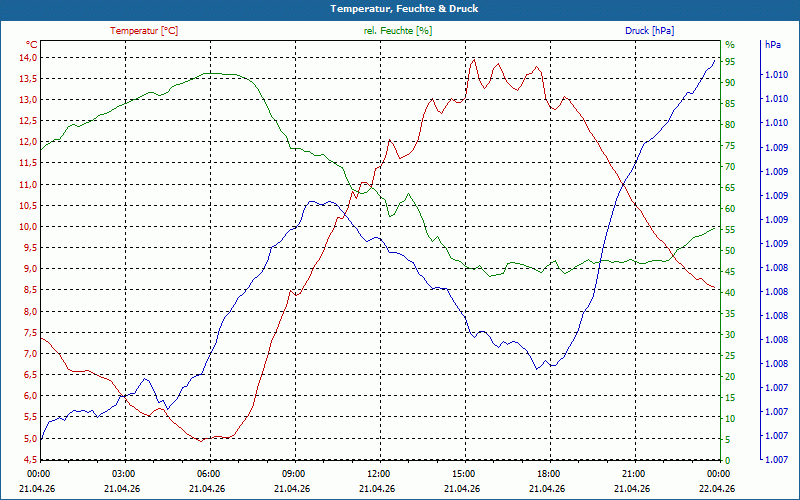Click the '80' humidity axis value
The height and width of the screenshot is (500, 800).
(x=730, y=124)
